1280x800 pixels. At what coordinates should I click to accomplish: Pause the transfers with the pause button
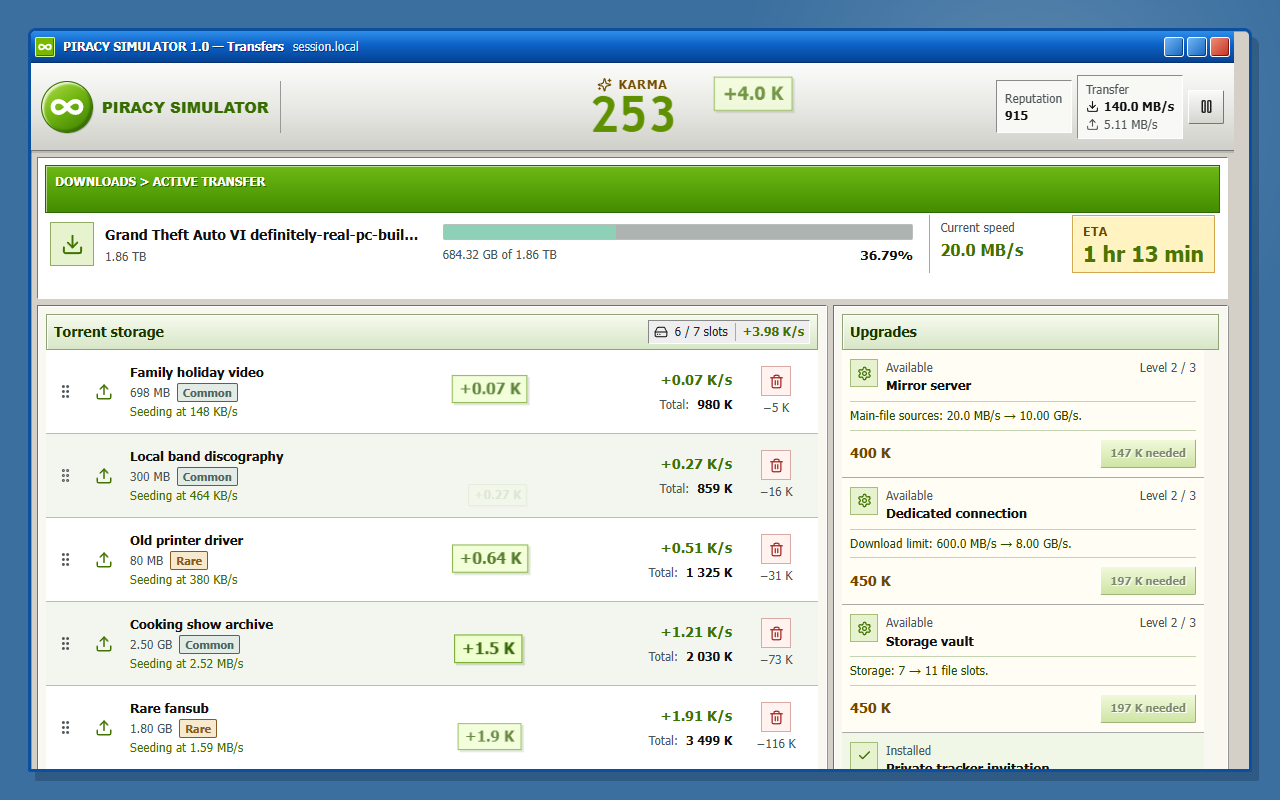1206,107
